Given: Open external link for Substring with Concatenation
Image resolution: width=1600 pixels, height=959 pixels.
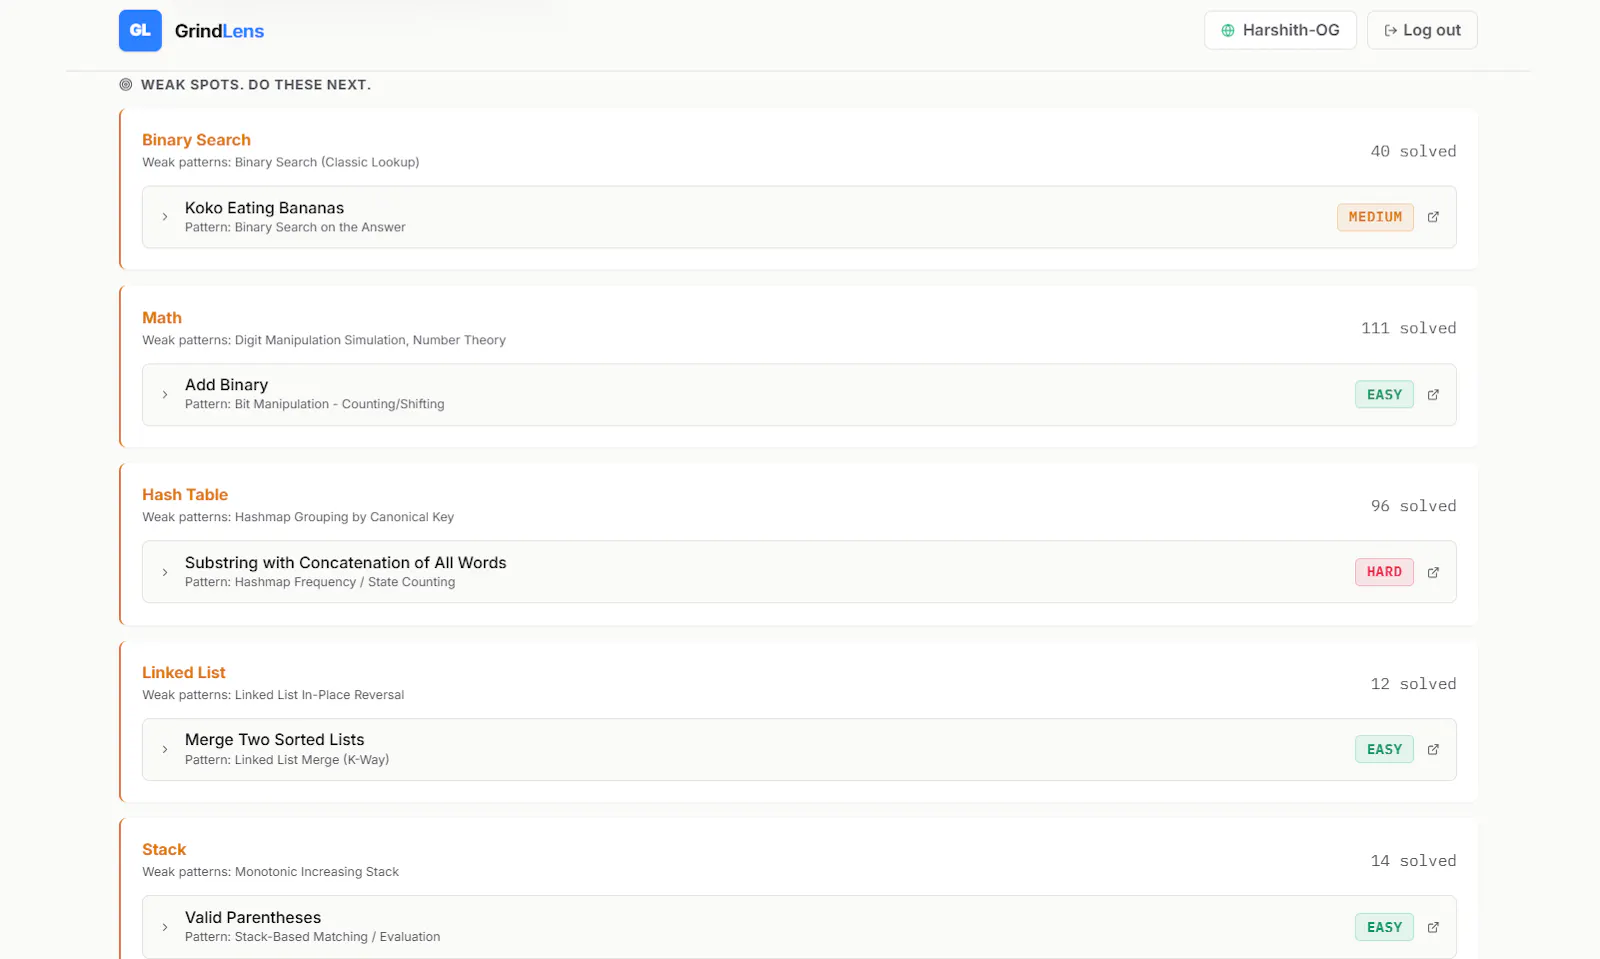Looking at the screenshot, I should point(1433,572).
